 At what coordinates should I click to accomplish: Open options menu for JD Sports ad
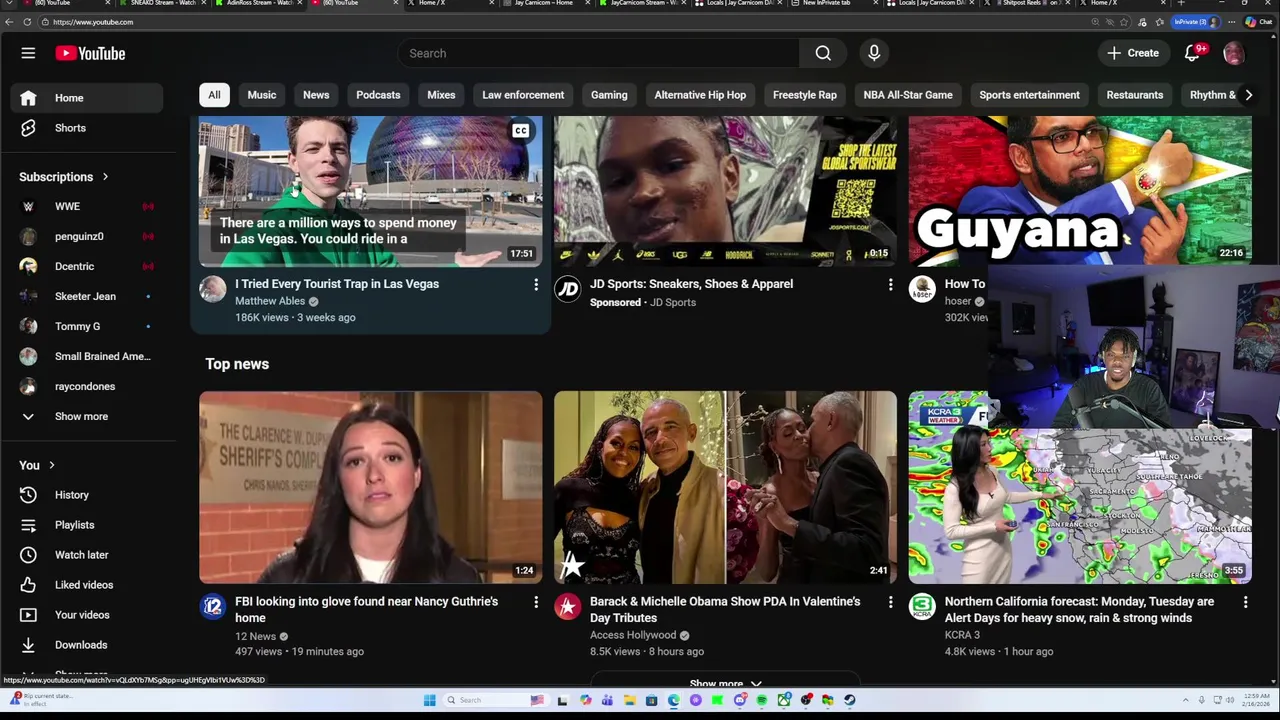pos(890,285)
